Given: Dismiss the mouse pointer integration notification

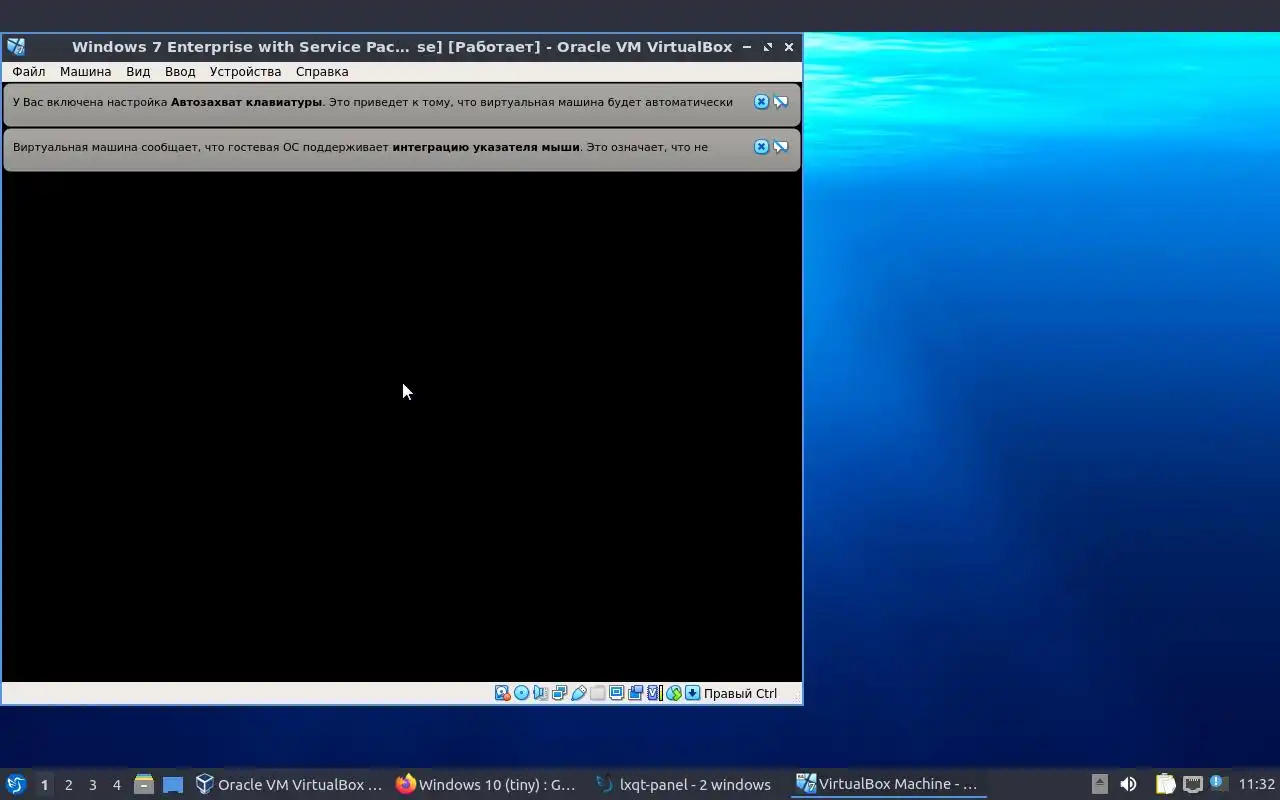Looking at the screenshot, I should point(761,147).
